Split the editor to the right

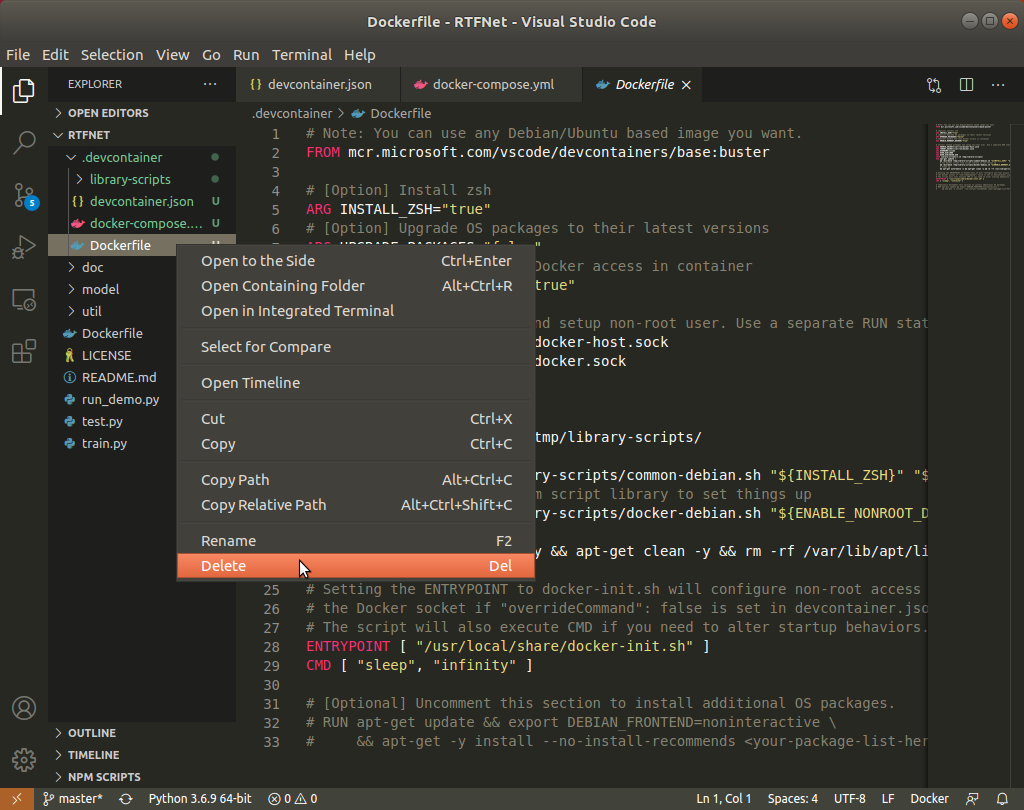pos(967,85)
